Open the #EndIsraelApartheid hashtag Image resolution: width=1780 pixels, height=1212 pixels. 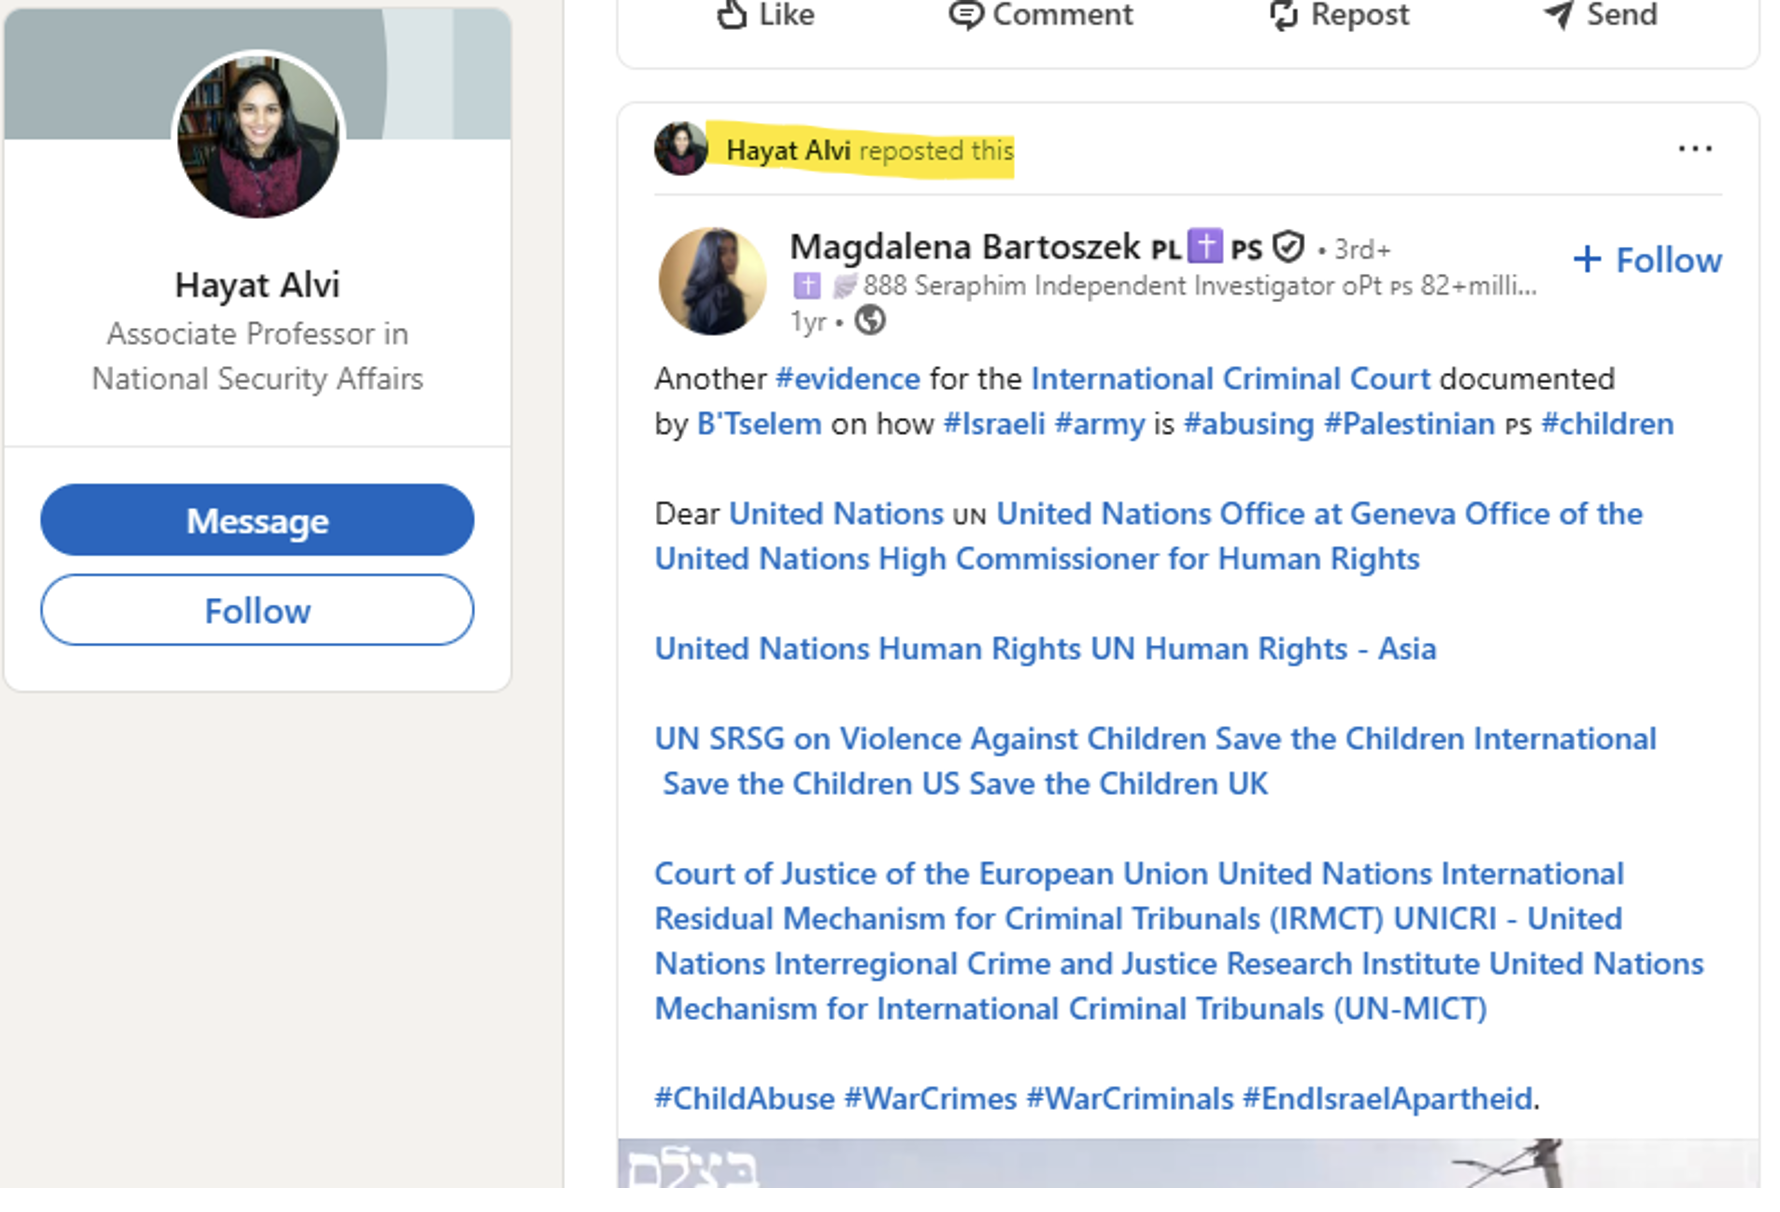(x=1387, y=1099)
